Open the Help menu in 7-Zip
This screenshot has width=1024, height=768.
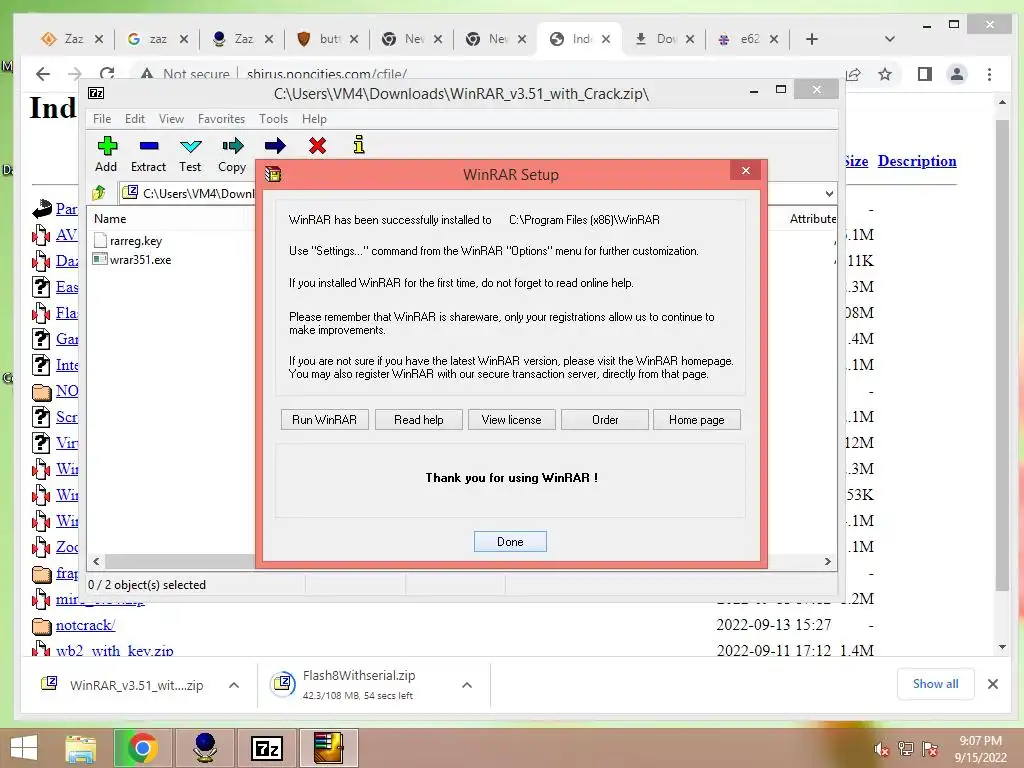pyautogui.click(x=314, y=119)
